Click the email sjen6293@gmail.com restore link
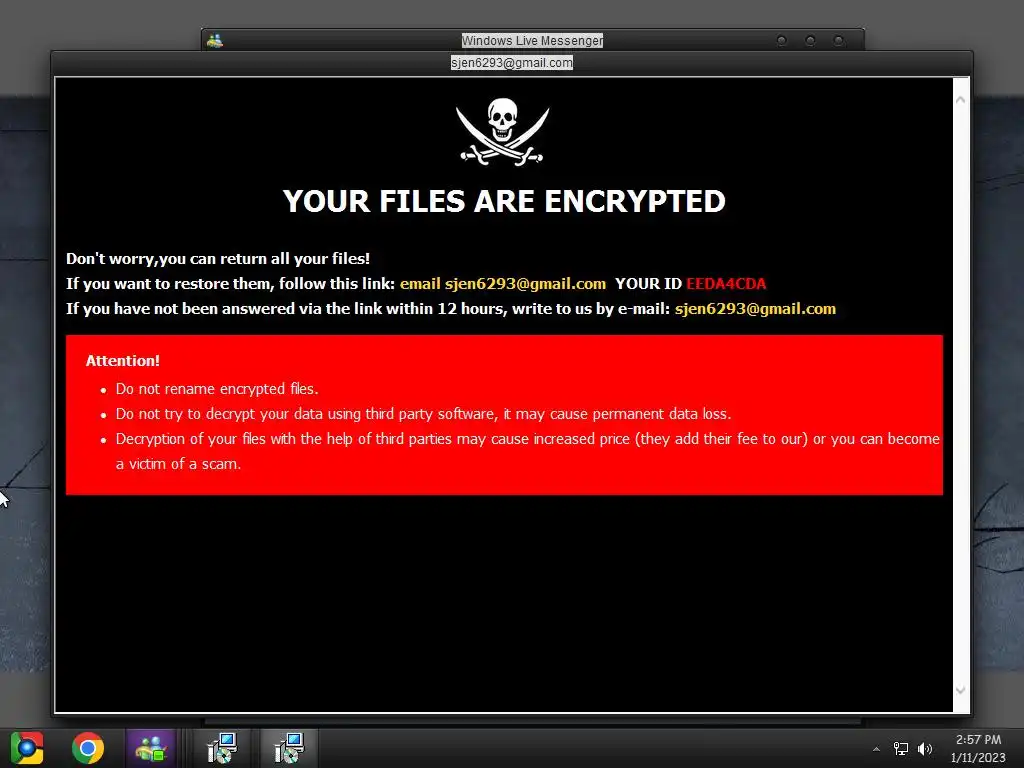Image resolution: width=1024 pixels, height=768 pixels. (503, 284)
